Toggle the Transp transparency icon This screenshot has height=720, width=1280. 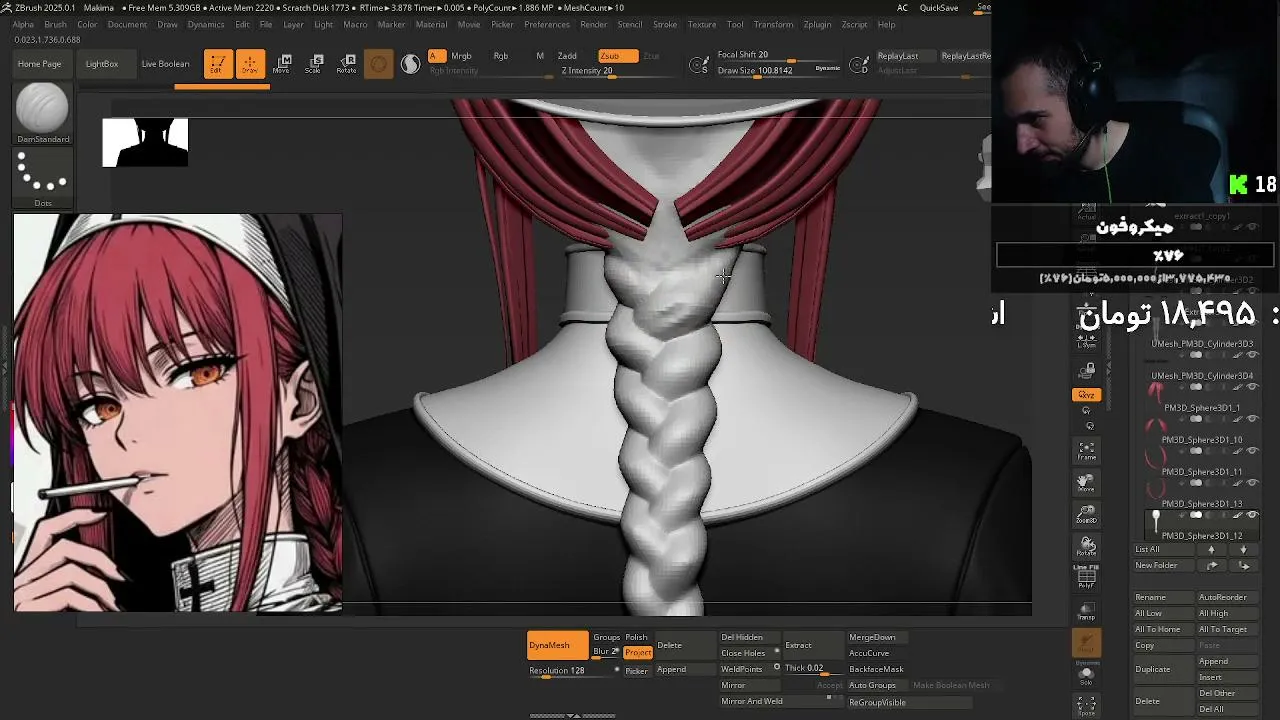click(x=1086, y=611)
